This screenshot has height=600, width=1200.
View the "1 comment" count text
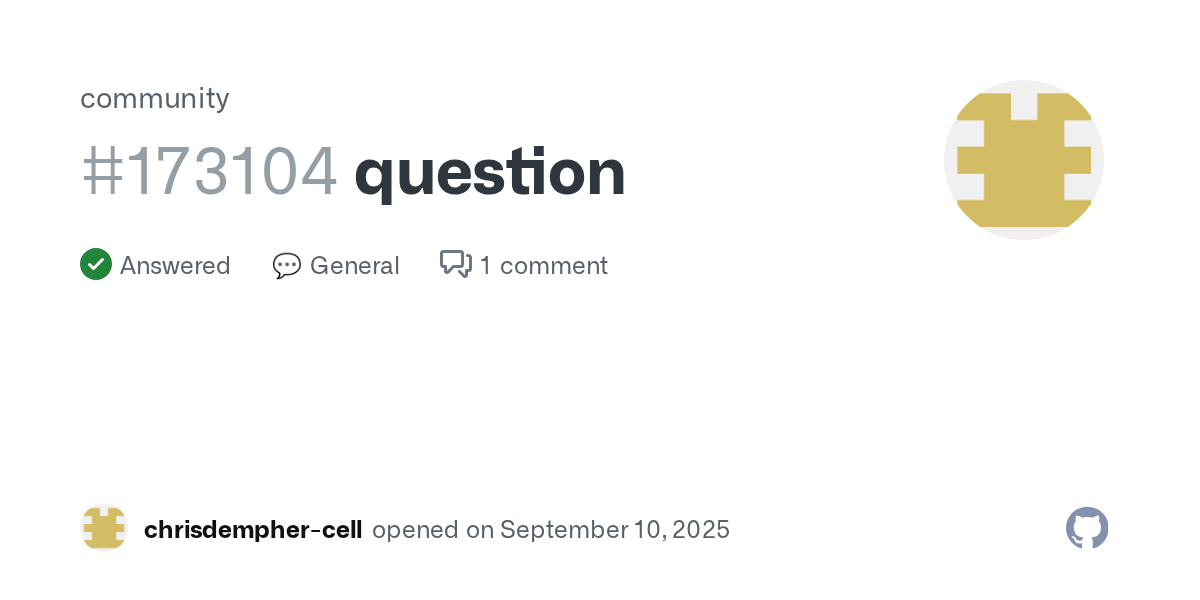coord(543,266)
